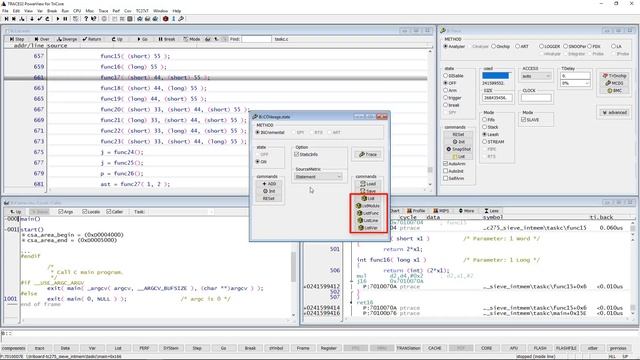
Task: Click the PERF softkey in the bottom button bar
Action: coord(144,348)
